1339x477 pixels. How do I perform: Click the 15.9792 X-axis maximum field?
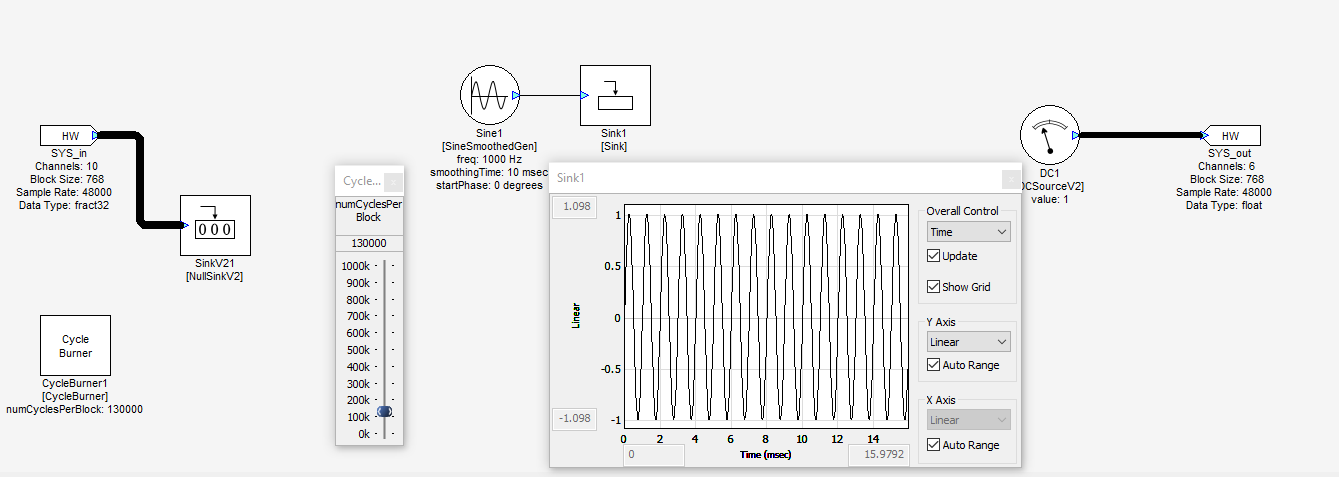(x=879, y=456)
